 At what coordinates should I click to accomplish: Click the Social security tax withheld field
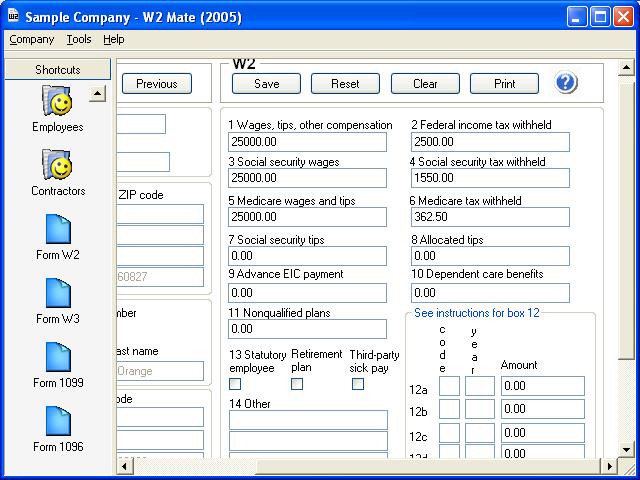[490, 178]
